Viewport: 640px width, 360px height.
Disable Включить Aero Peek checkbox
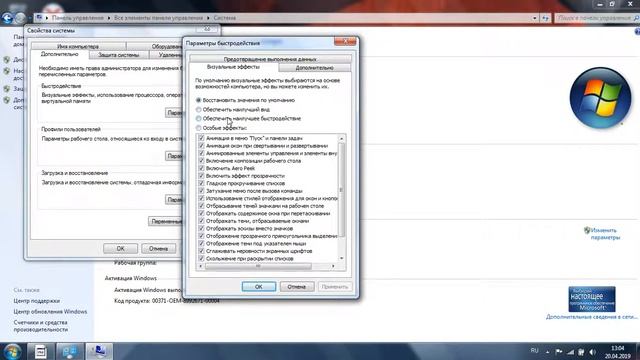201,168
